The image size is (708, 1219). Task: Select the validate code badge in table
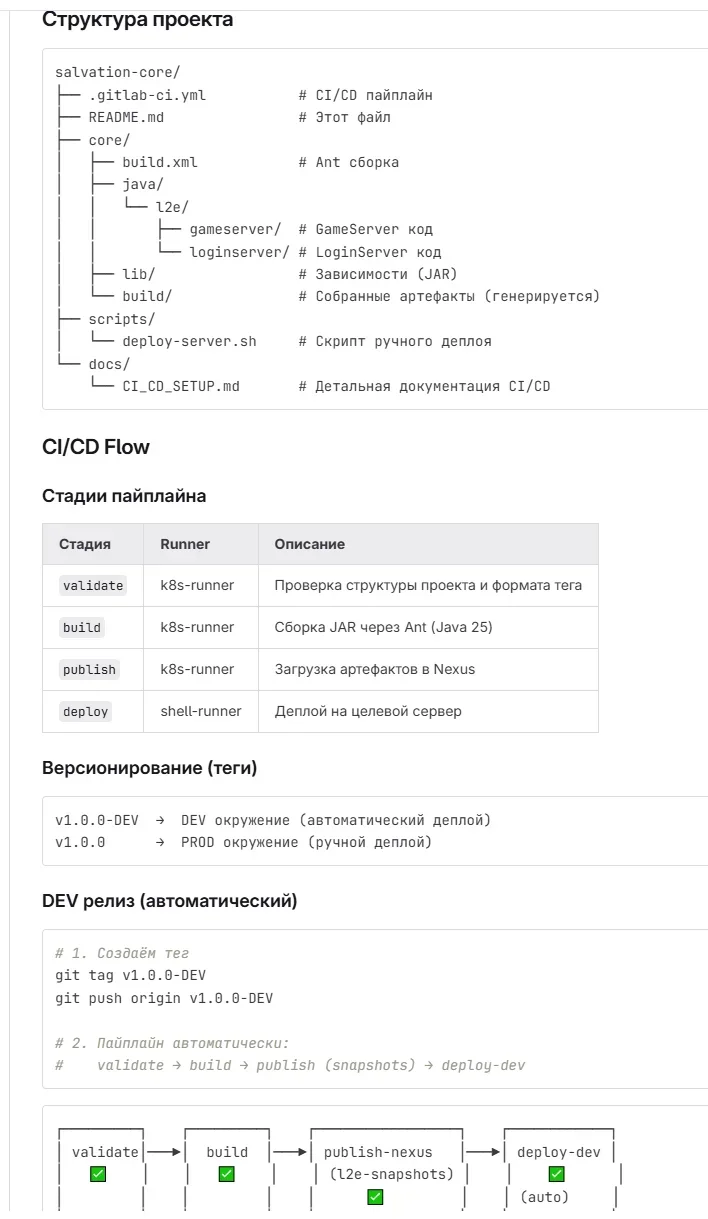[x=93, y=586]
